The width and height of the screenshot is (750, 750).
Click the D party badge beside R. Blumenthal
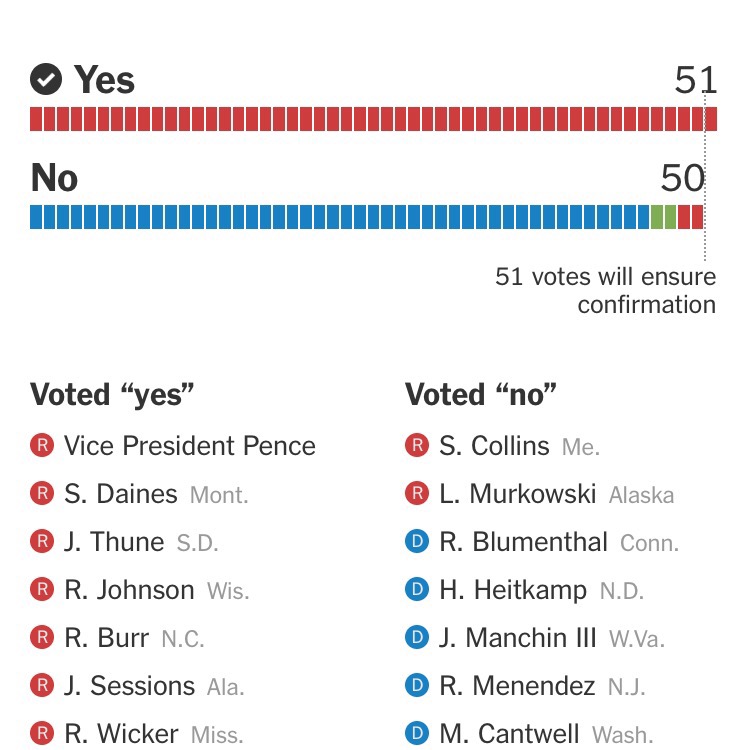[417, 542]
